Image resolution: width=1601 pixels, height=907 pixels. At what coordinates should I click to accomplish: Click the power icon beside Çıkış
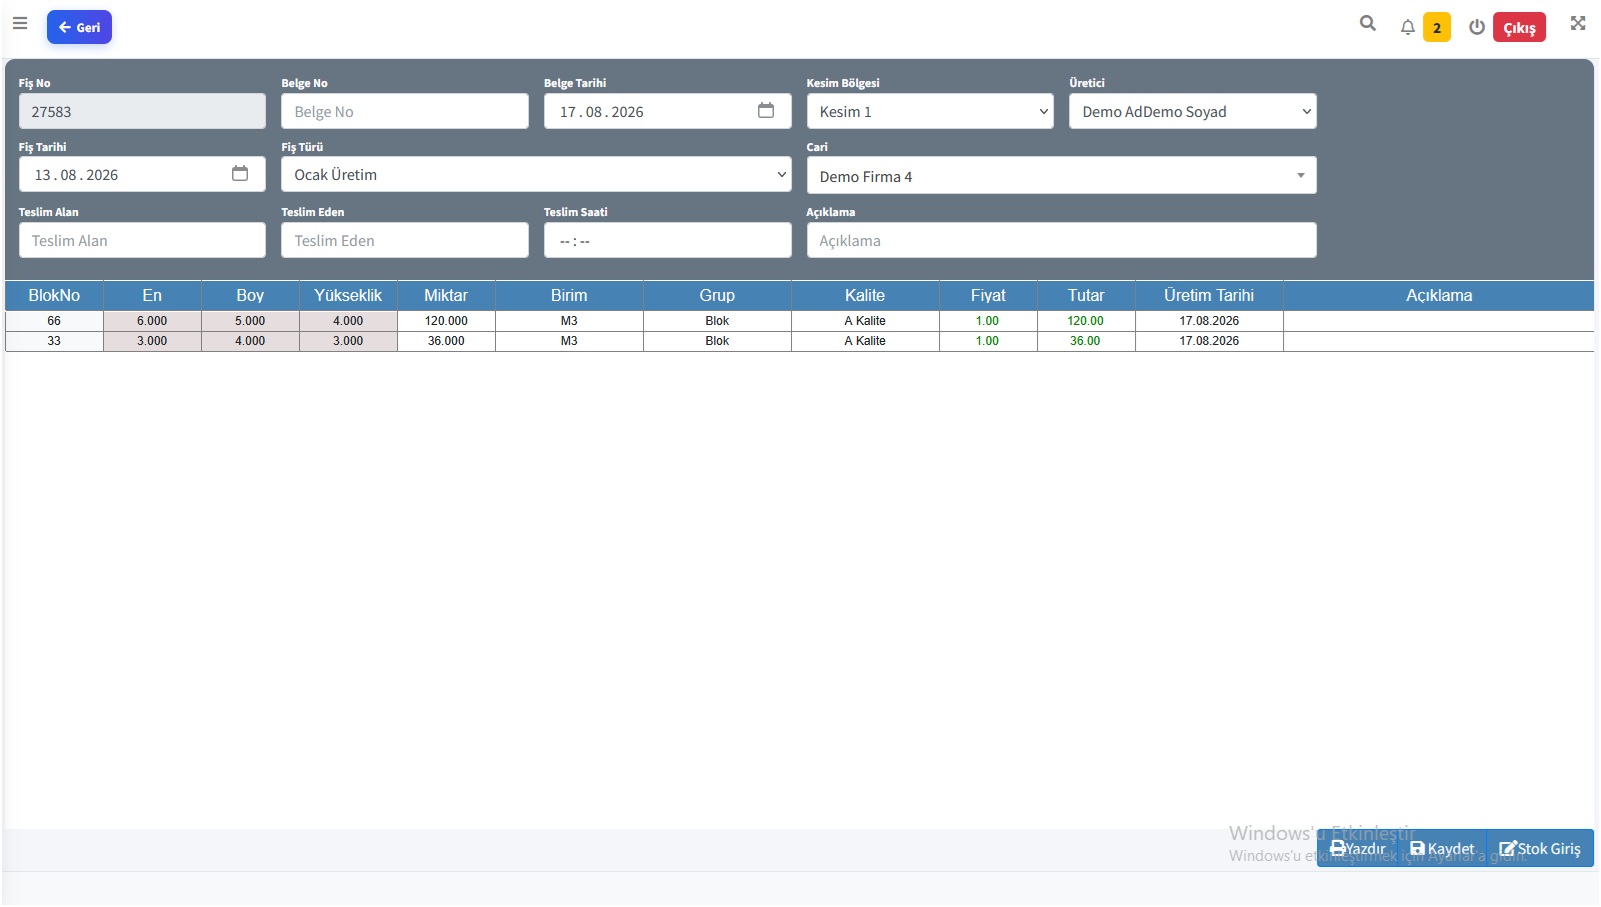tap(1476, 27)
